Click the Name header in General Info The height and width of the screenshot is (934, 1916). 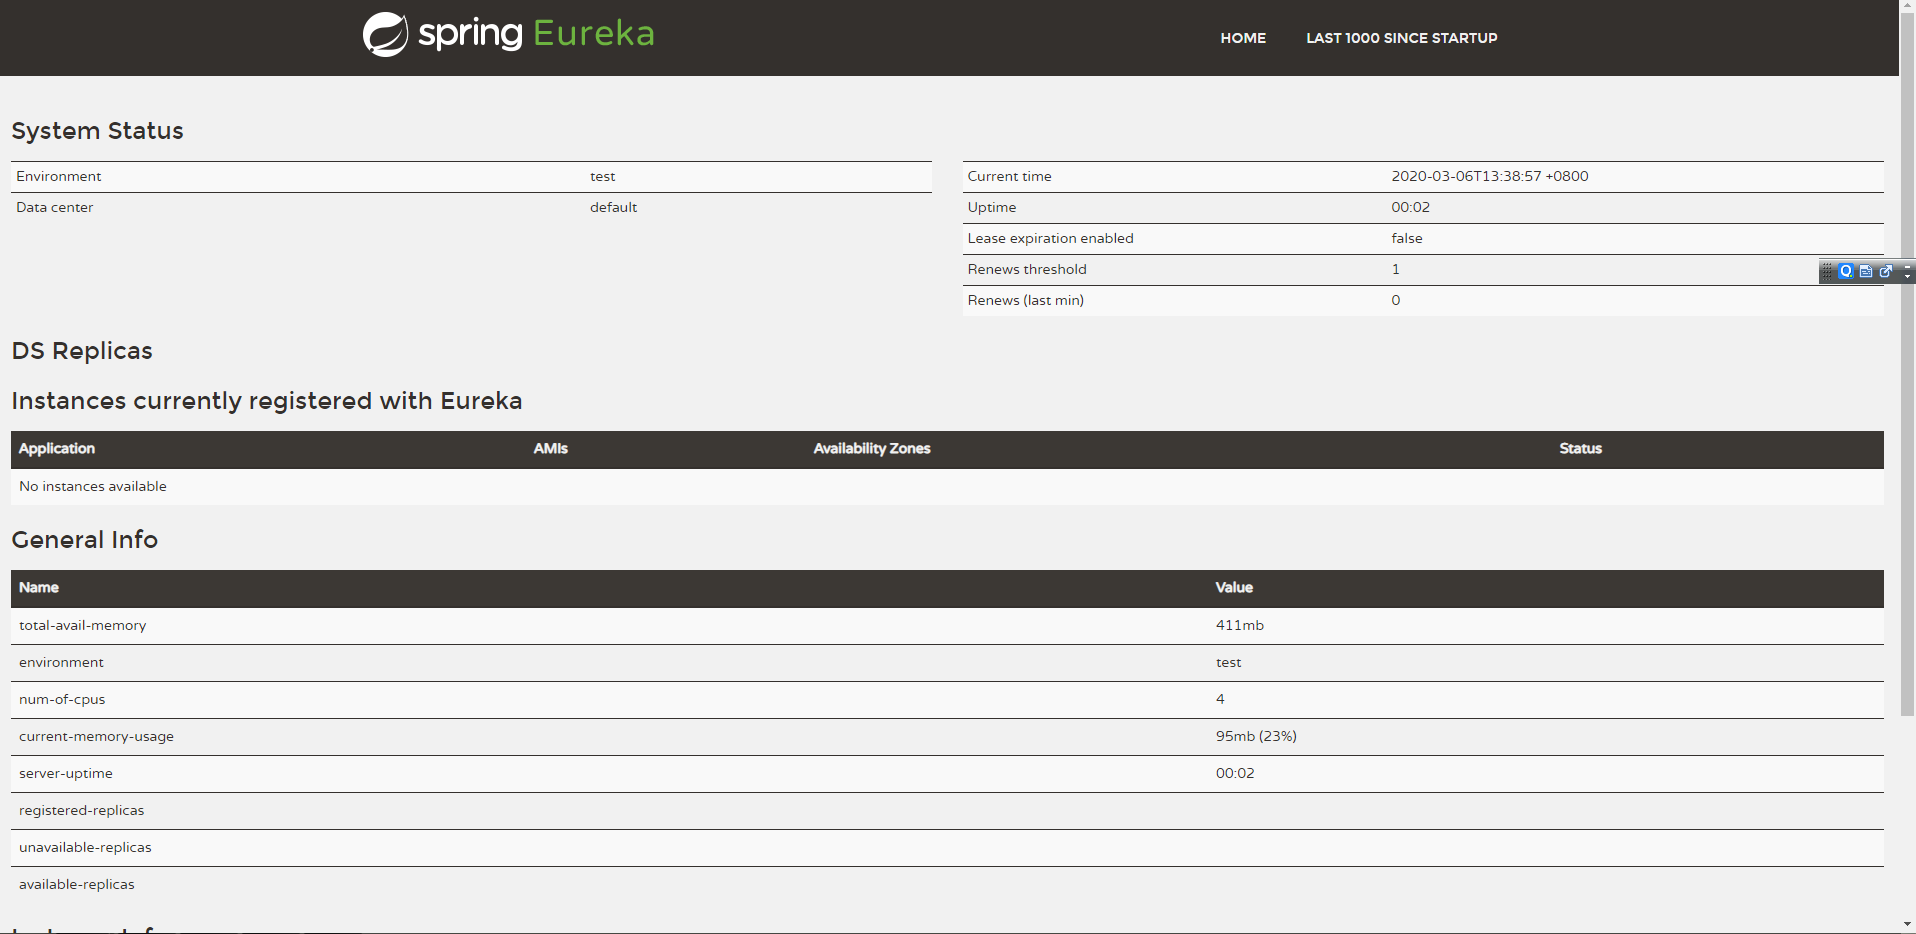(39, 588)
